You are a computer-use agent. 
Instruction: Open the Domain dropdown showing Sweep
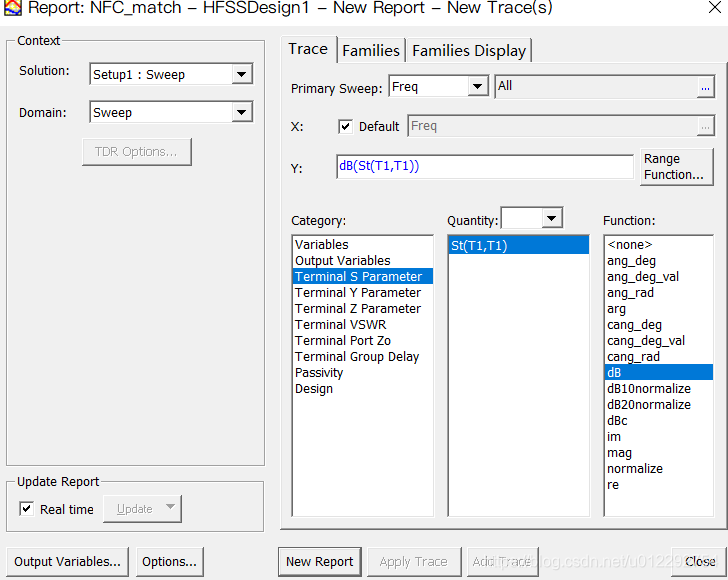(x=171, y=112)
